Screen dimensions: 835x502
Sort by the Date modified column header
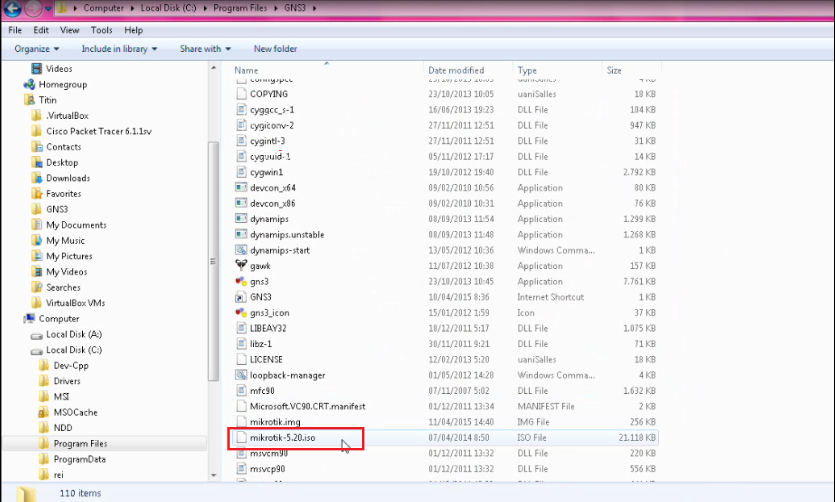pos(456,70)
